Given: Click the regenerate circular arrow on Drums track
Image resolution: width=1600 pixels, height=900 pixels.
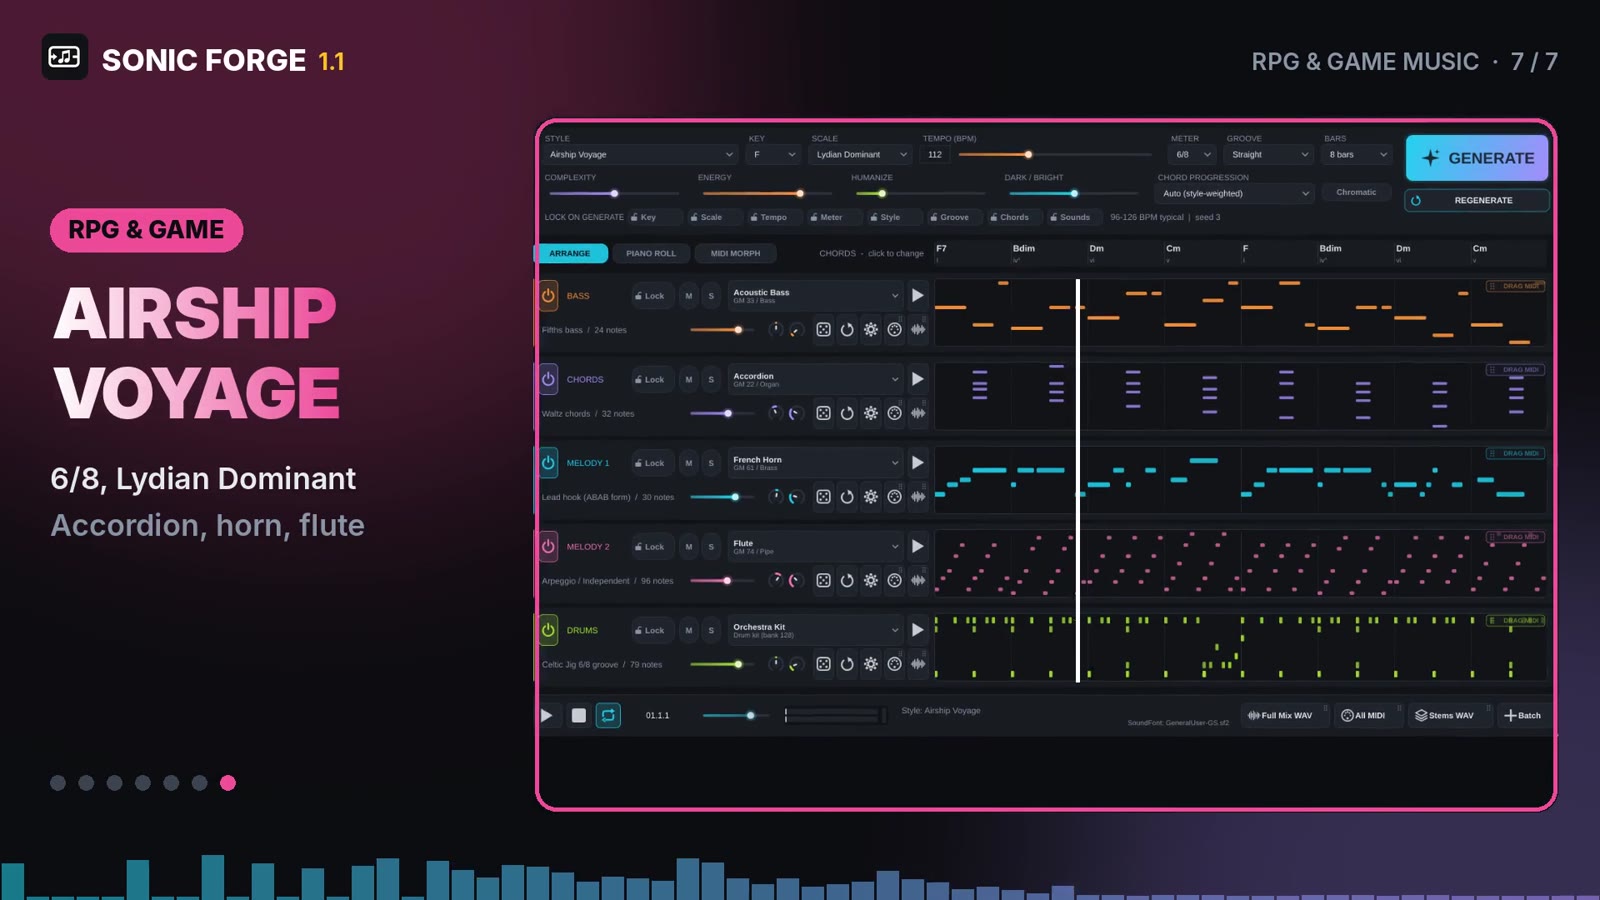Looking at the screenshot, I should pos(847,664).
